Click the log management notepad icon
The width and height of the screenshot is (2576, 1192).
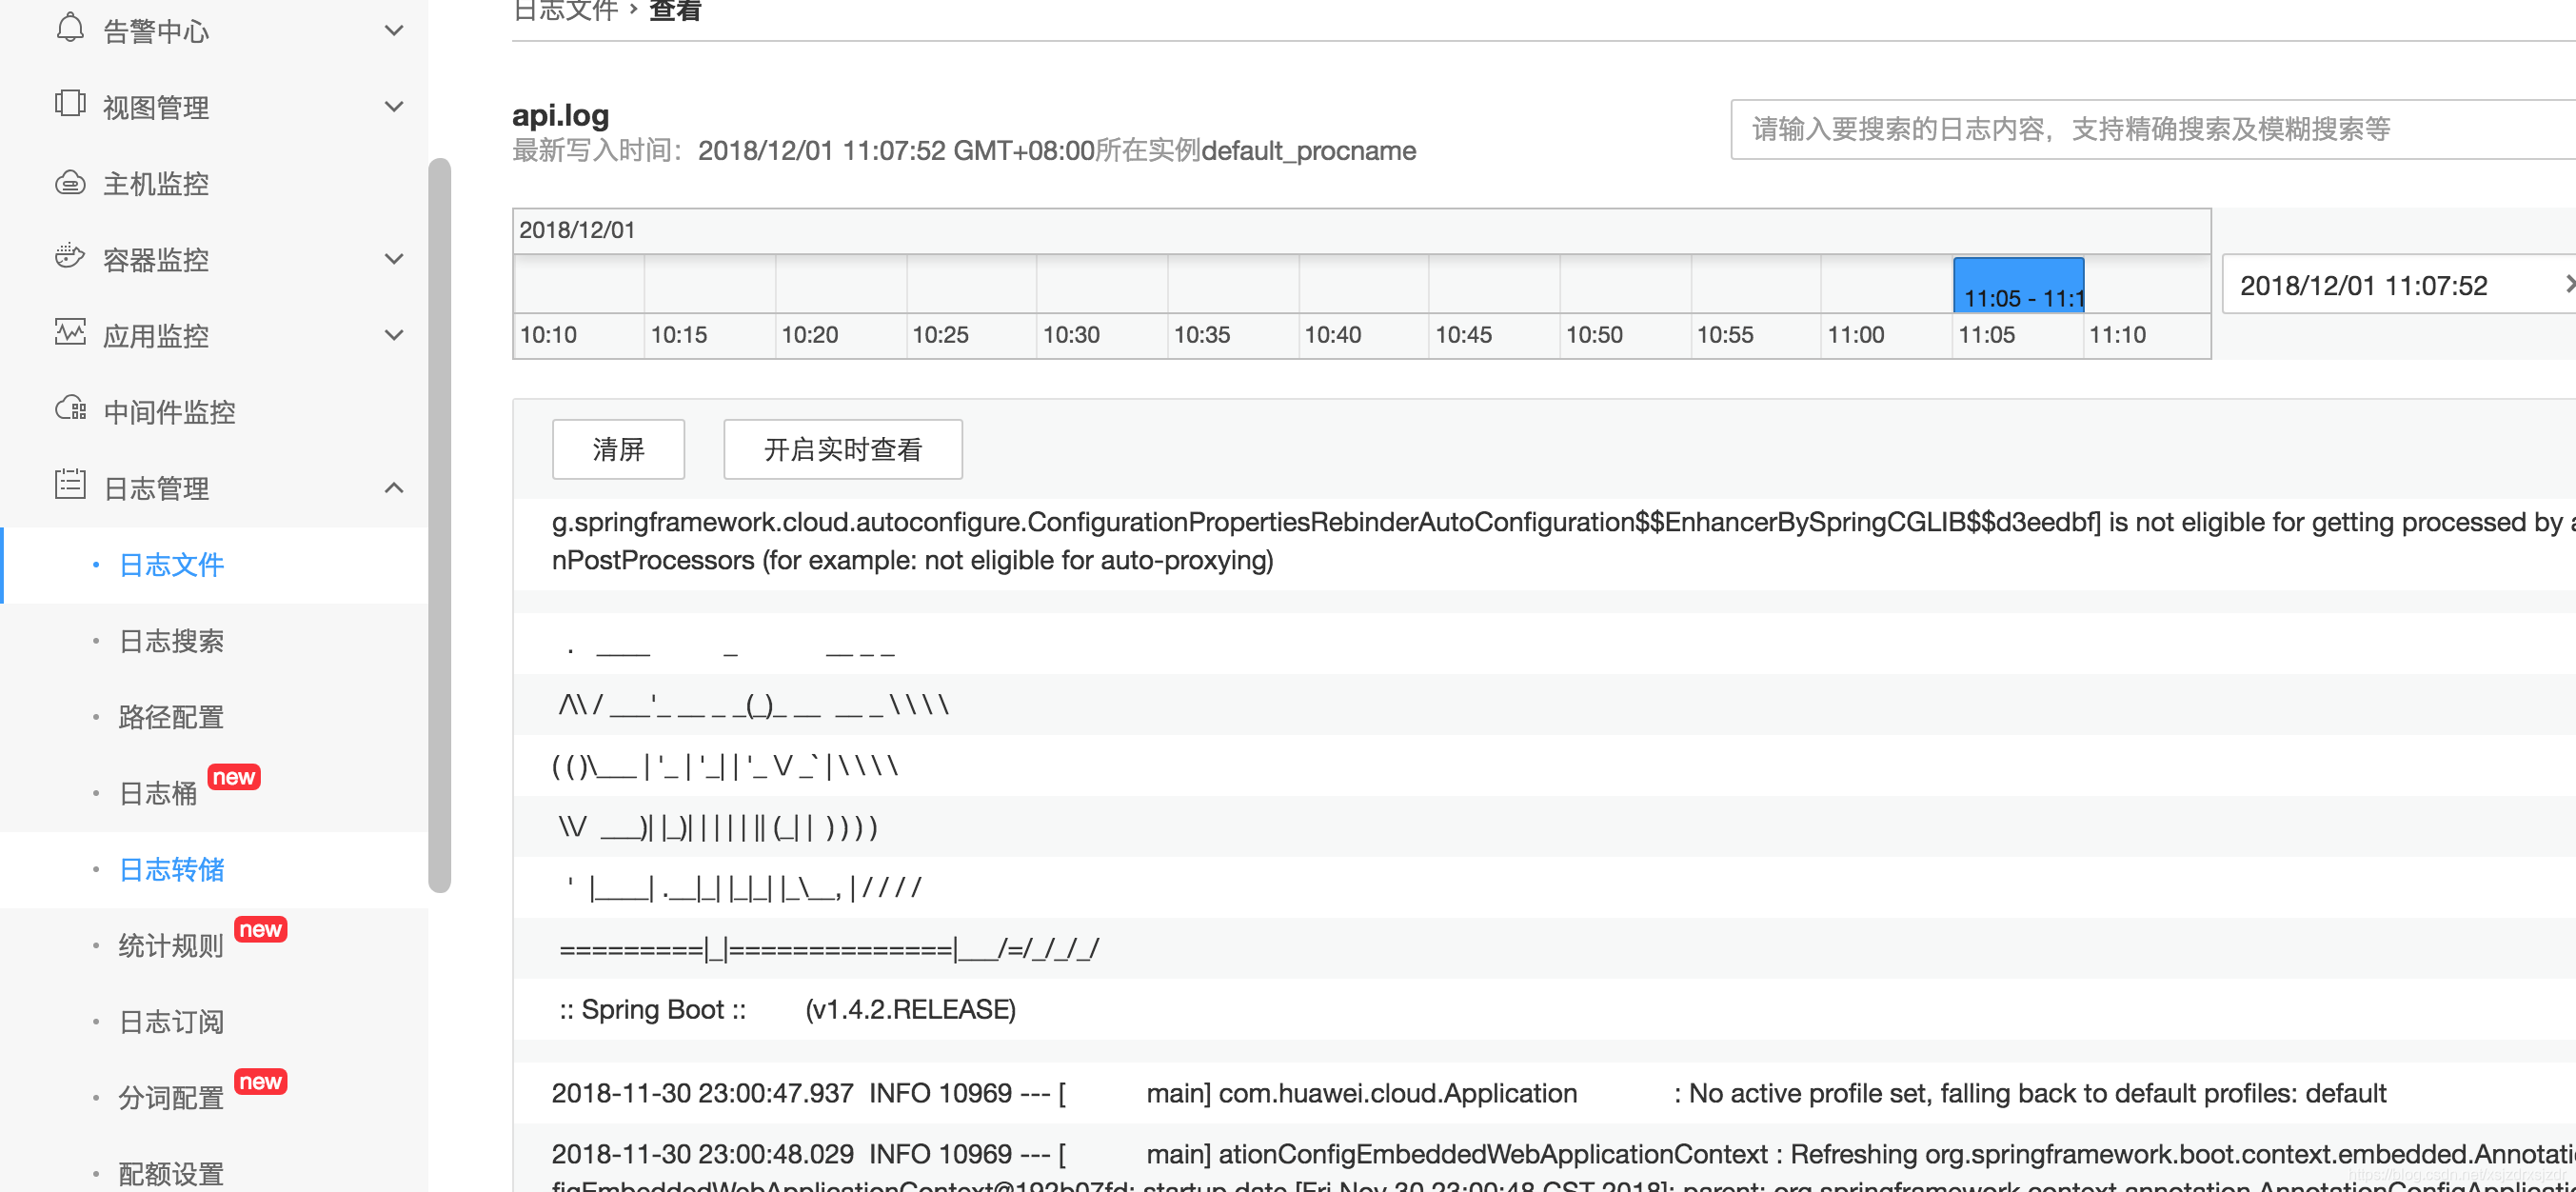pos(70,485)
